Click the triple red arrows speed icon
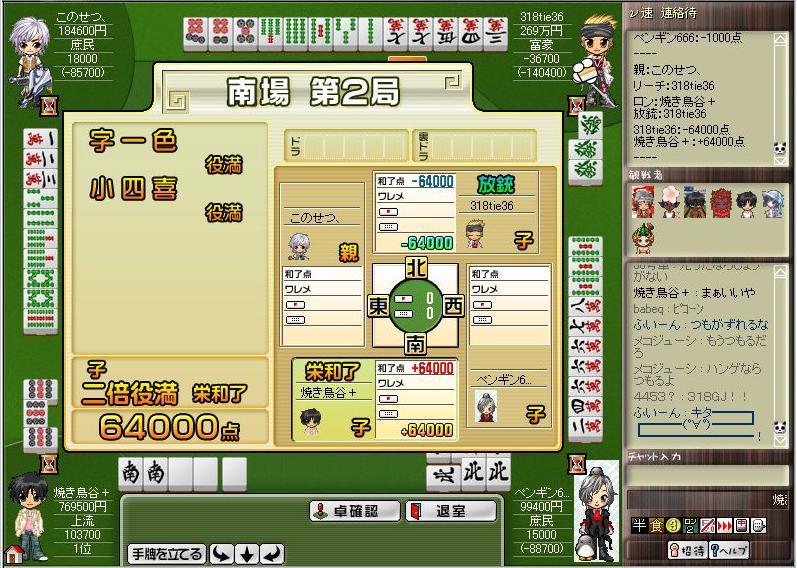 [x=724, y=525]
